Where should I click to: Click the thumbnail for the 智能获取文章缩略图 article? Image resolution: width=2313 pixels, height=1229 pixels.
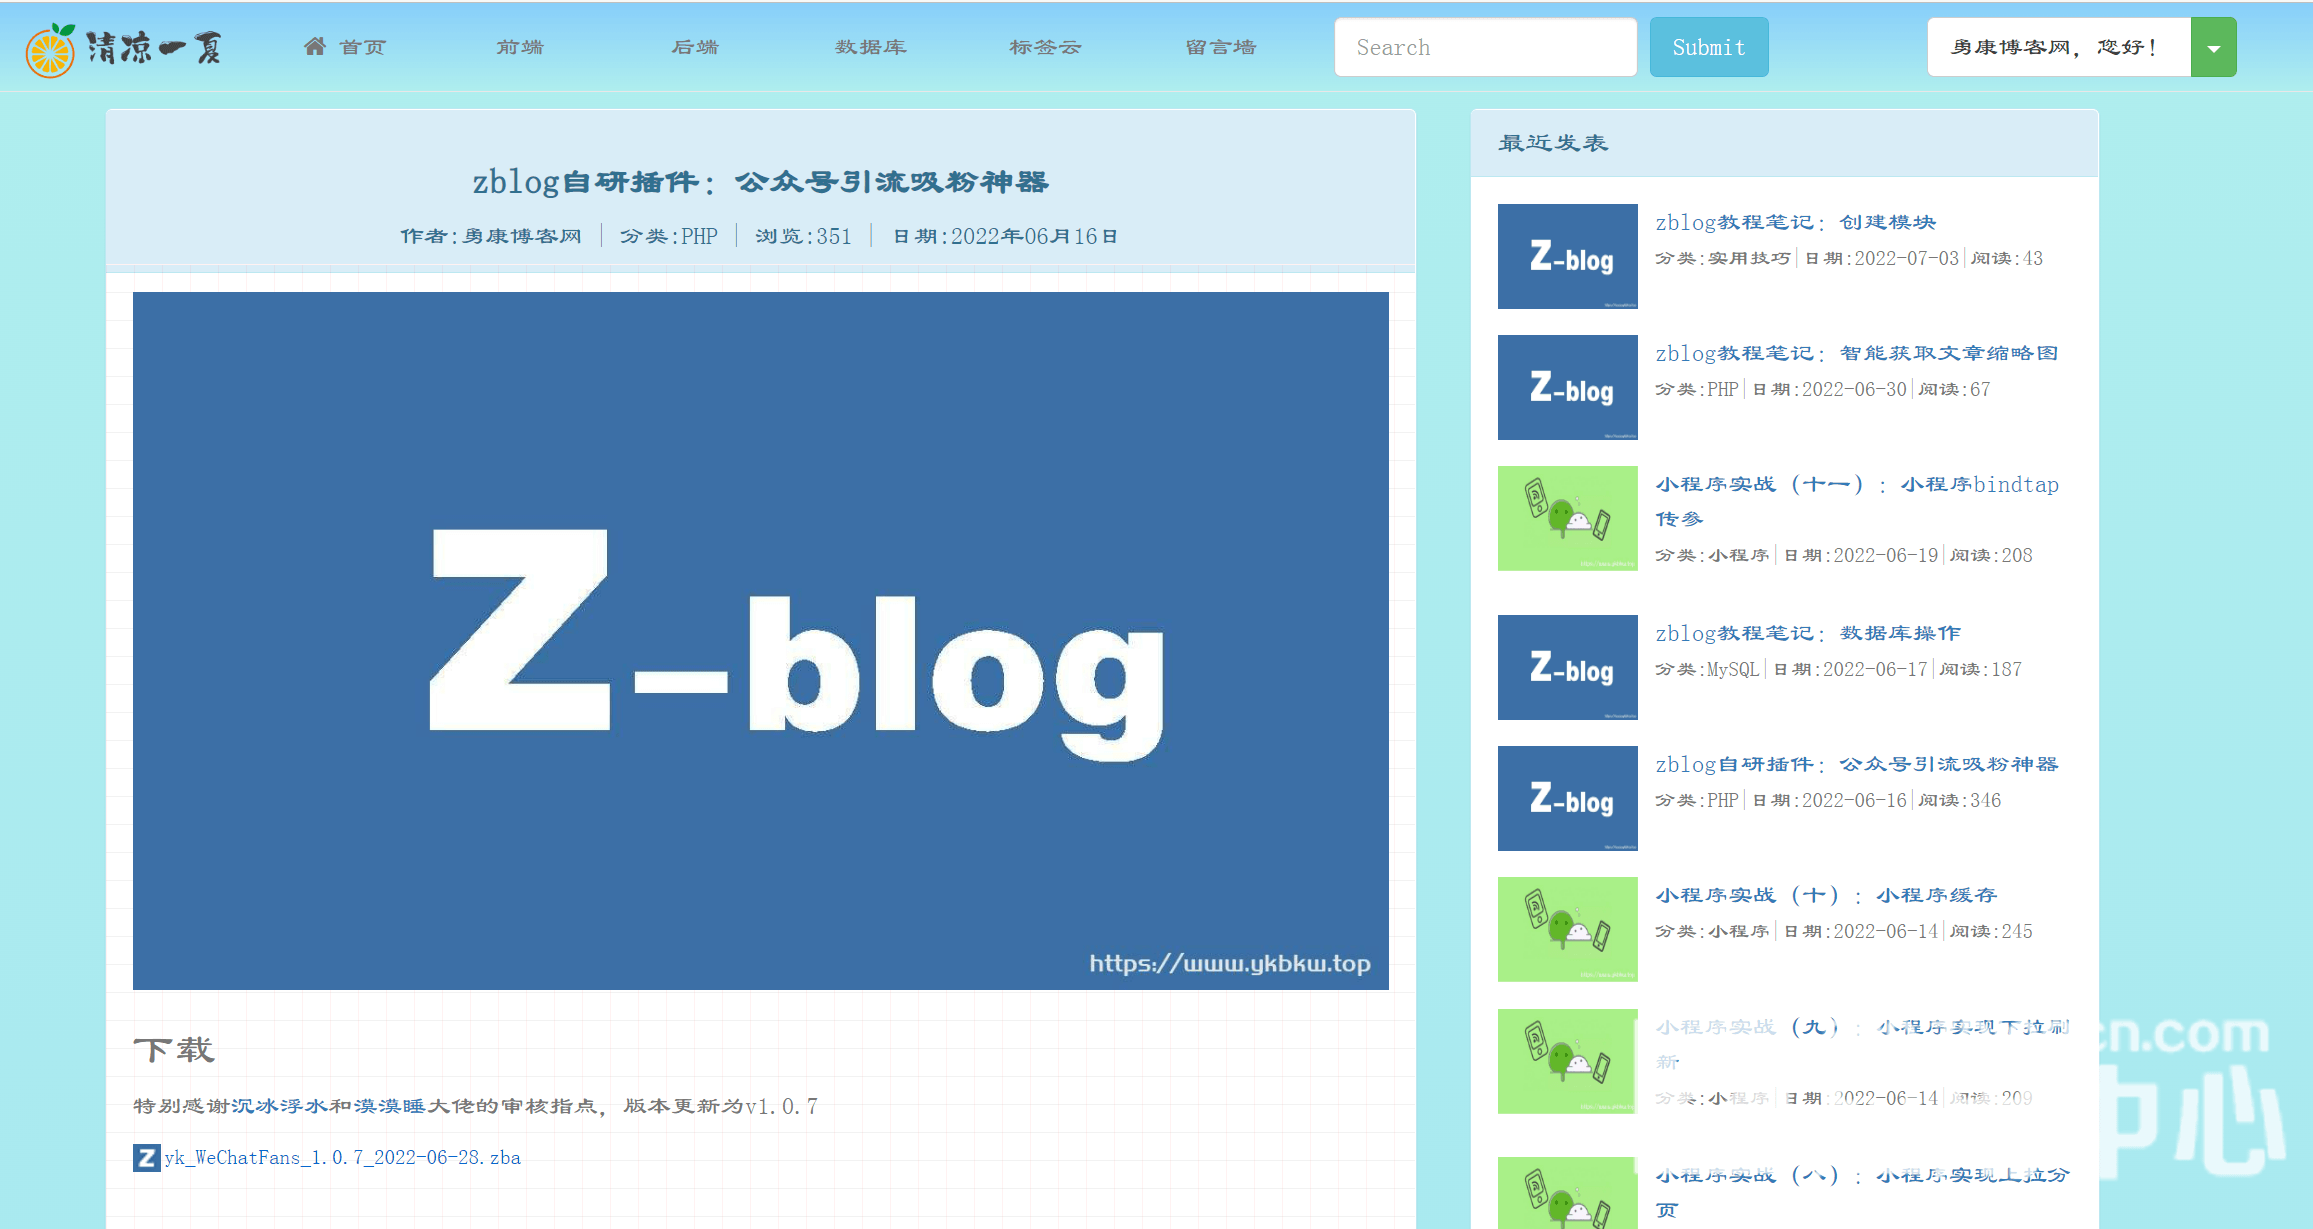pyautogui.click(x=1567, y=387)
